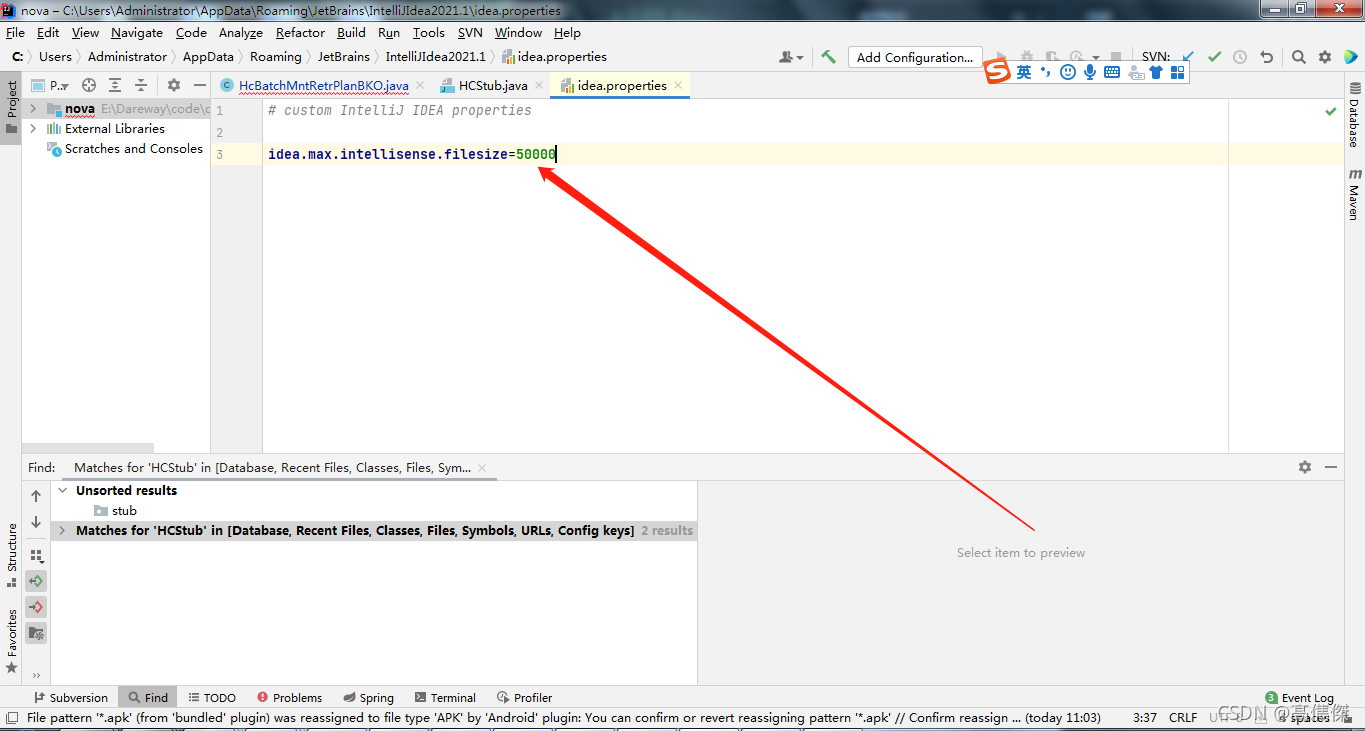This screenshot has width=1365, height=731.
Task: Hide the Project panel with minus icon
Action: point(200,85)
